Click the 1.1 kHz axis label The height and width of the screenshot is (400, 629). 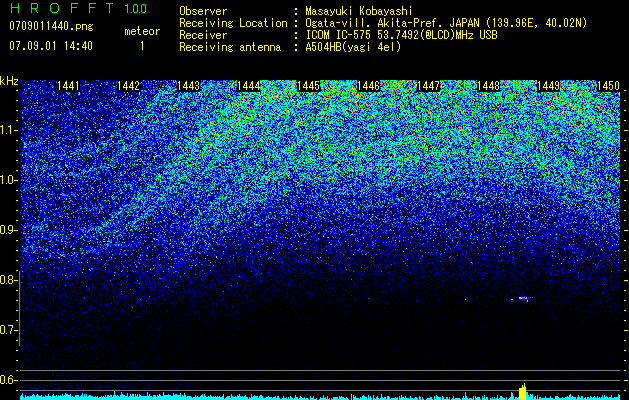[x=8, y=130]
